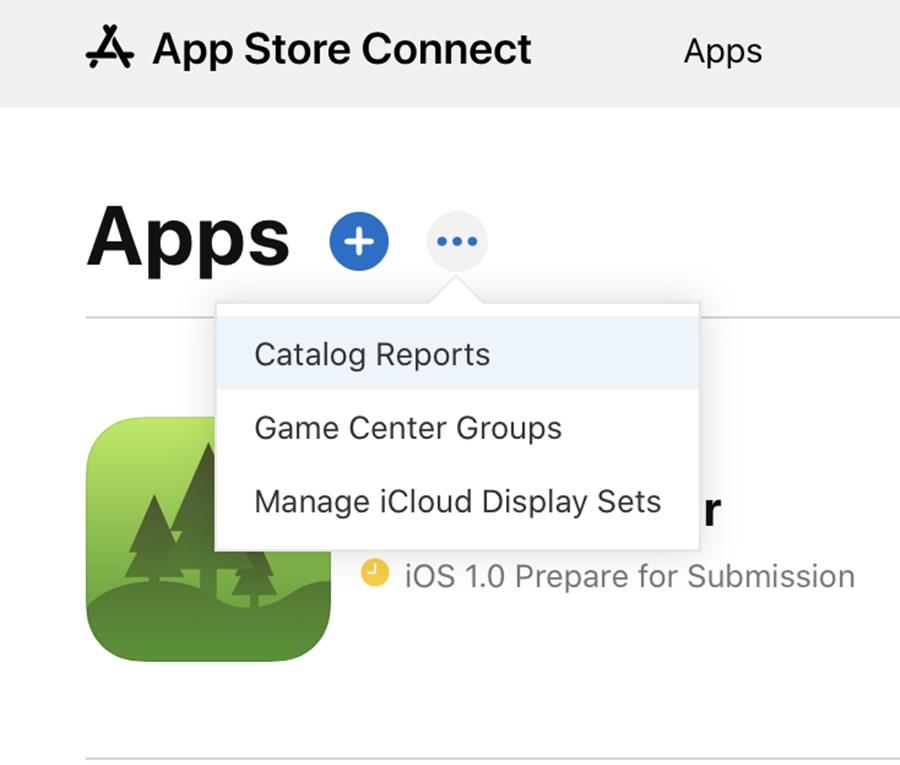Viewport: 900px width, 765px height.
Task: Click "iOS 1.0 Prepare for Submission" status text
Action: coord(630,576)
